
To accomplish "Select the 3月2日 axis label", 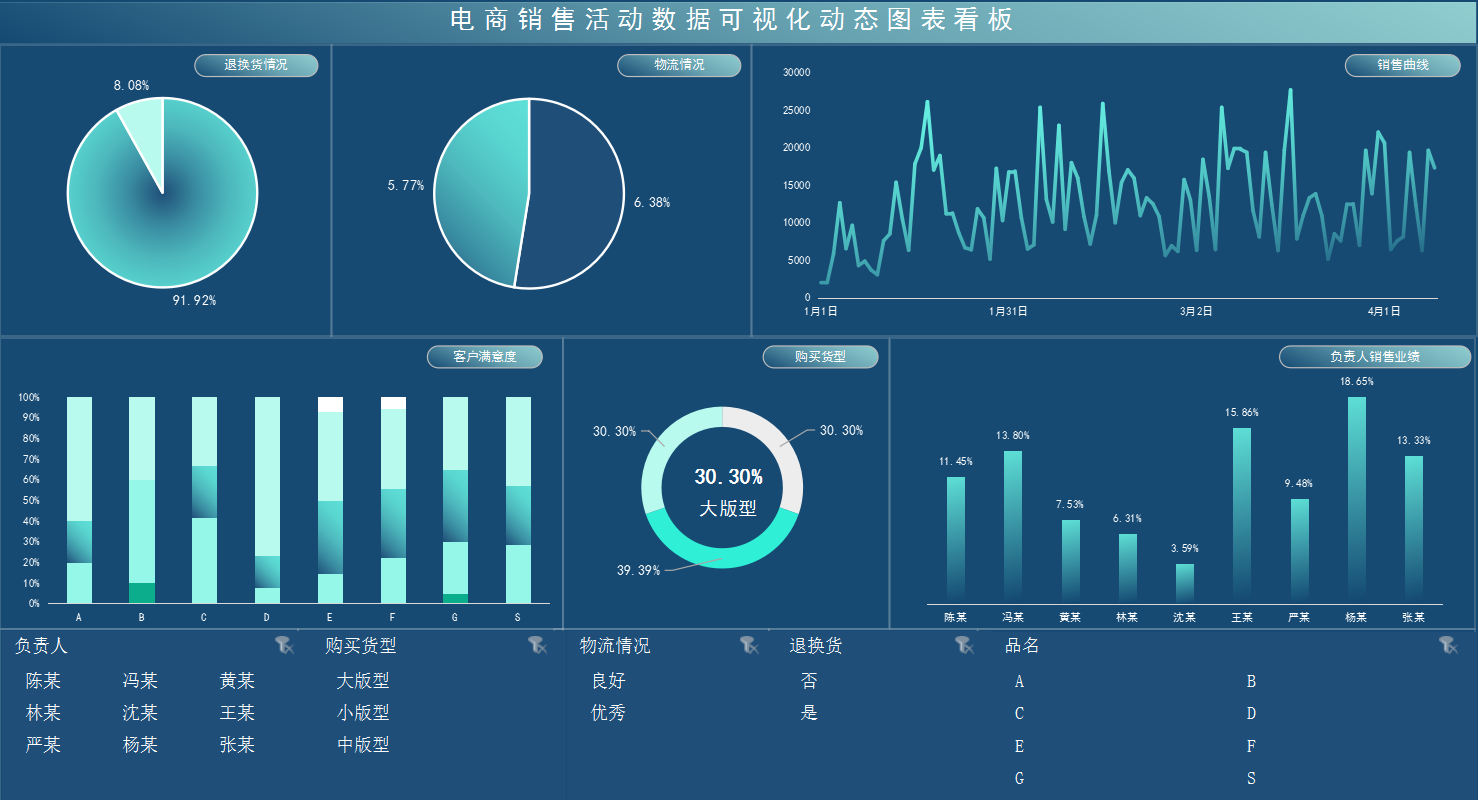I will click(x=1196, y=312).
